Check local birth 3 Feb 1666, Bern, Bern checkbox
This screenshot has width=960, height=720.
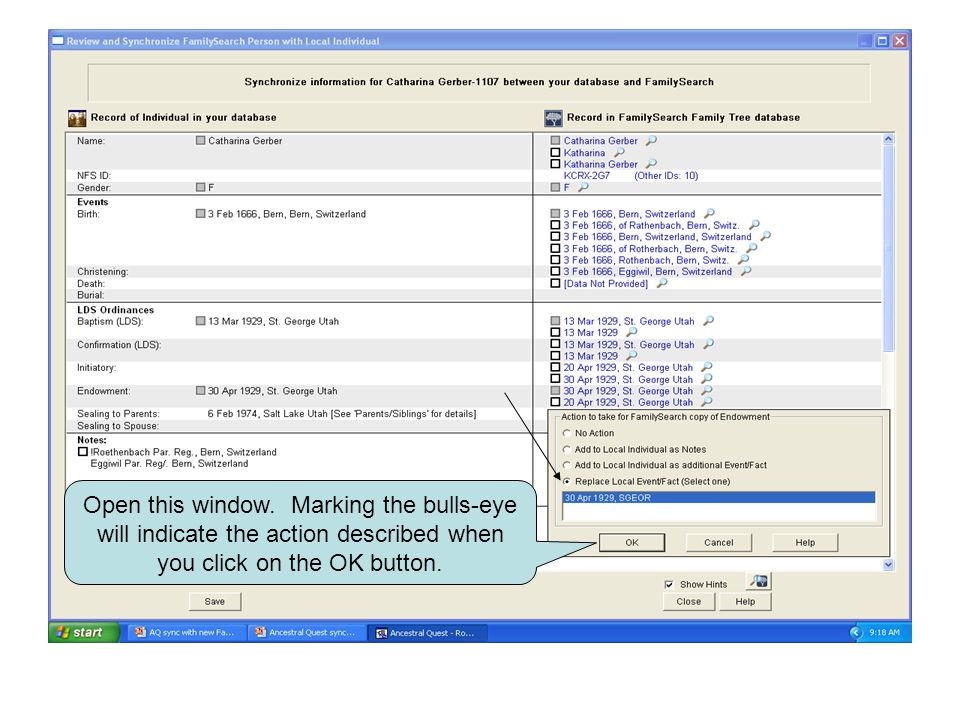pyautogui.click(x=200, y=214)
